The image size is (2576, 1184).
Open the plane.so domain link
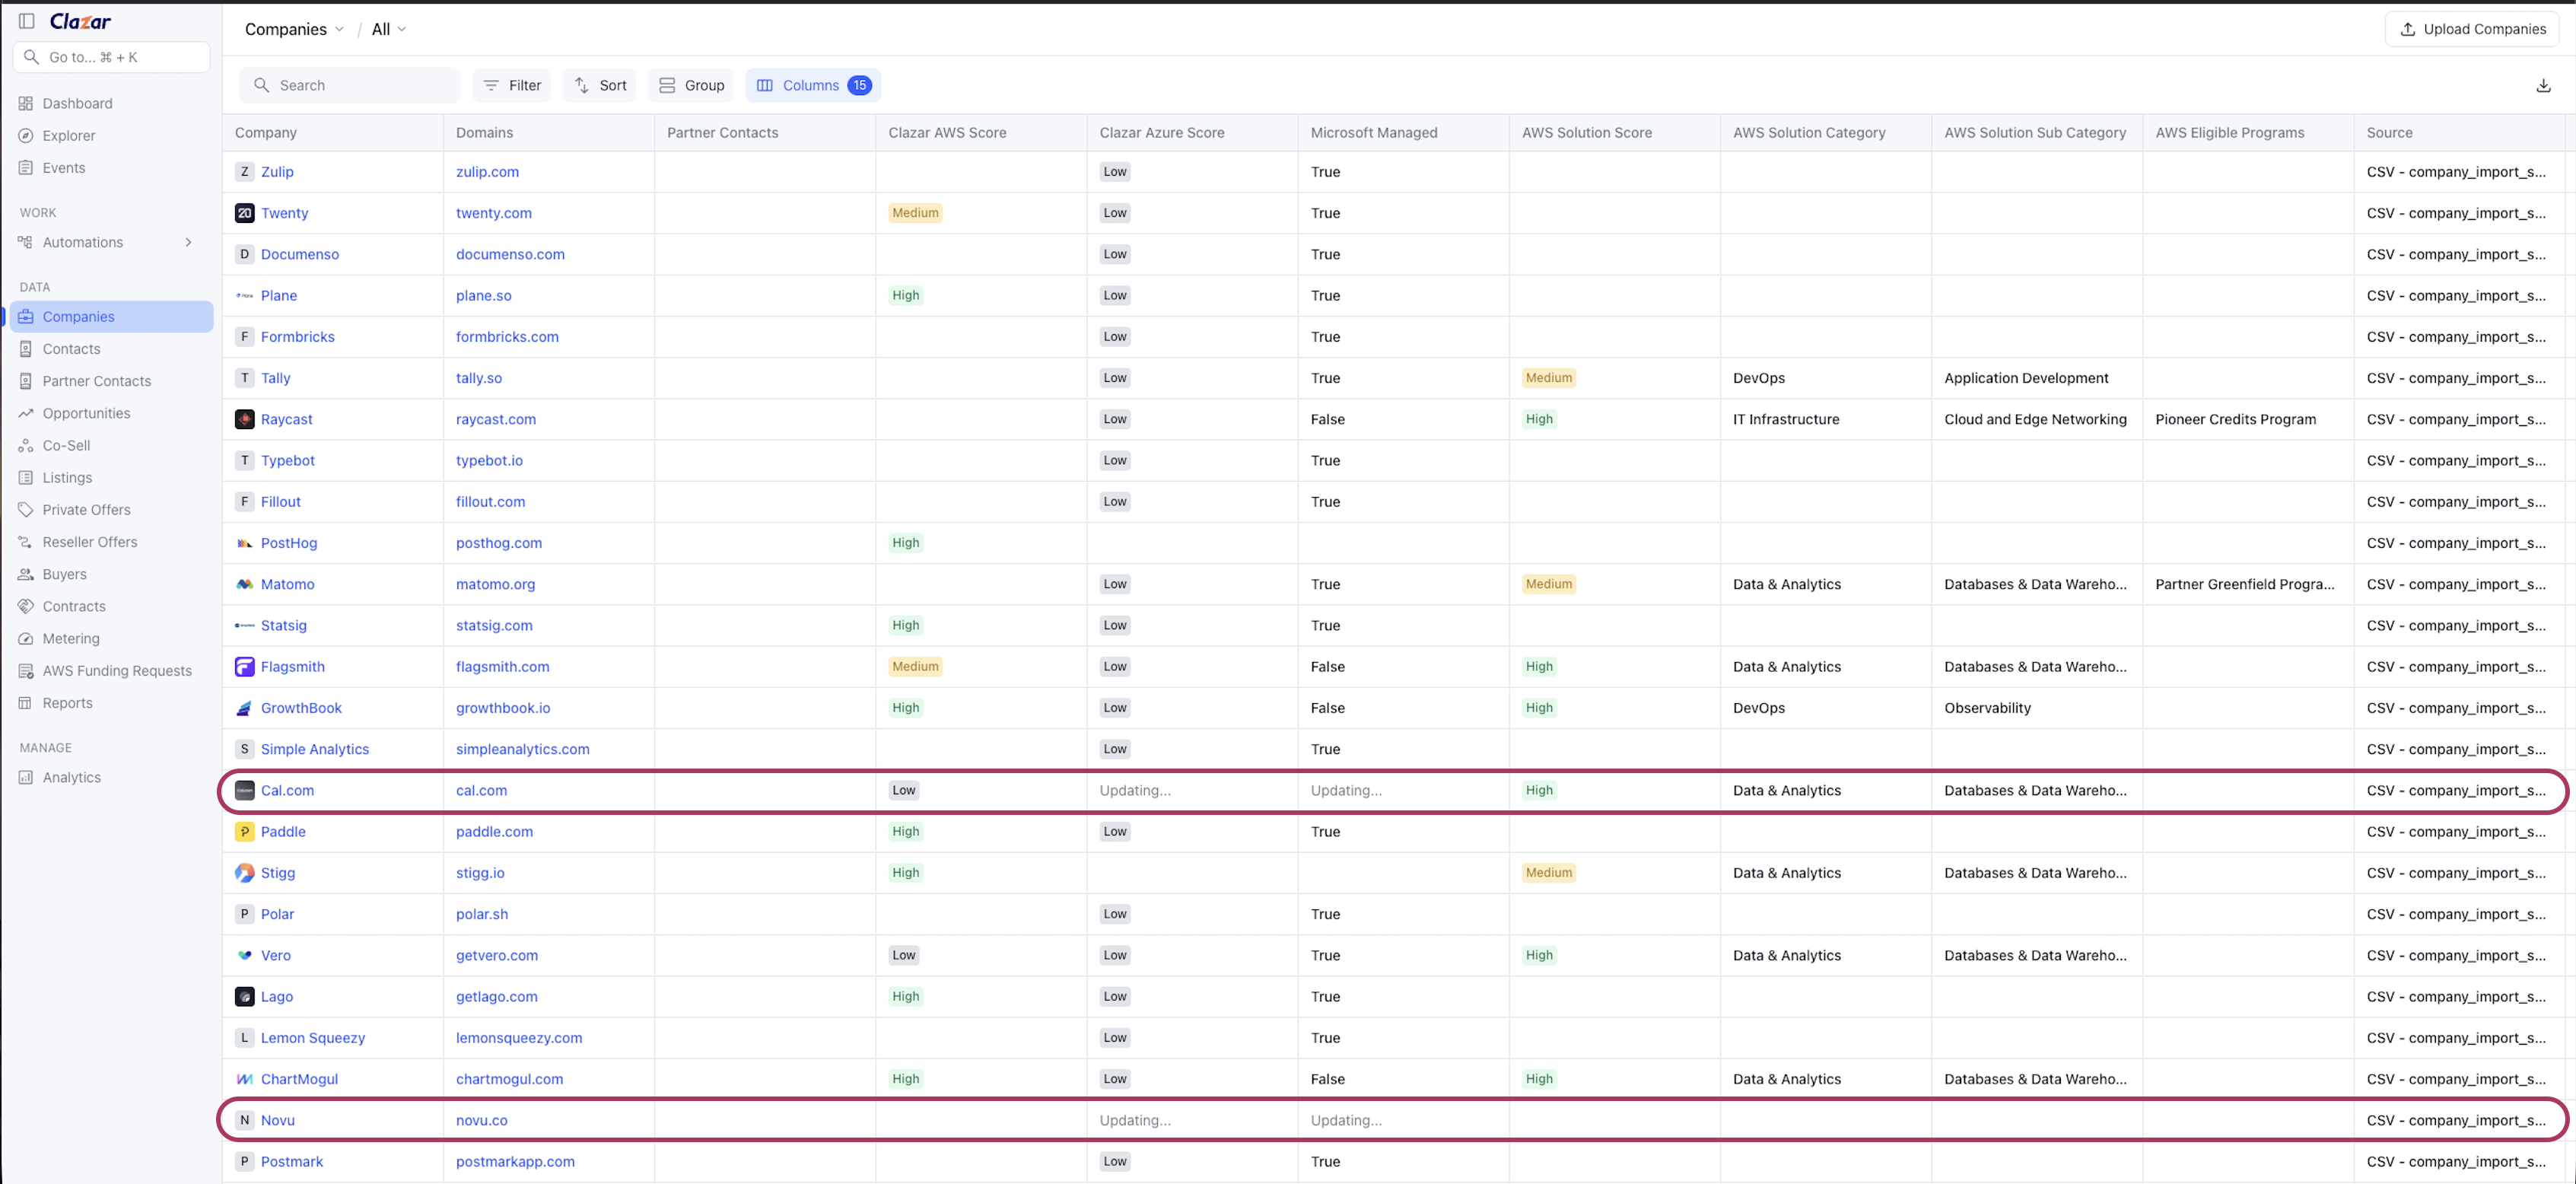(484, 296)
